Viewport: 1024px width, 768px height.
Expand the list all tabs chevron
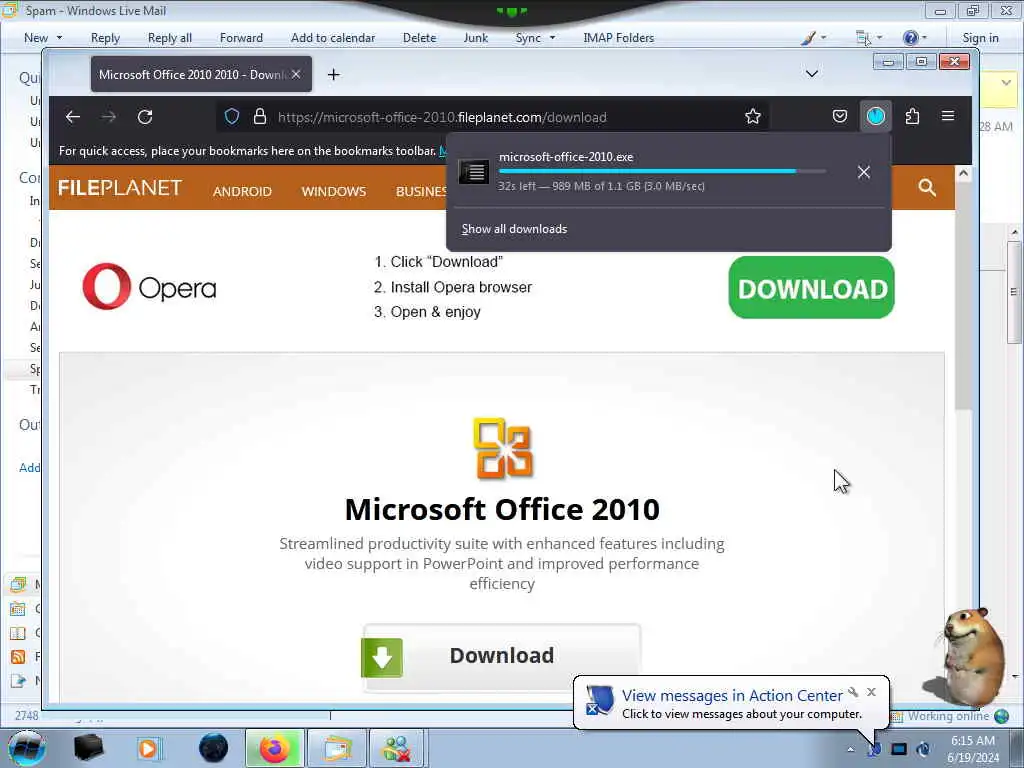click(x=812, y=74)
